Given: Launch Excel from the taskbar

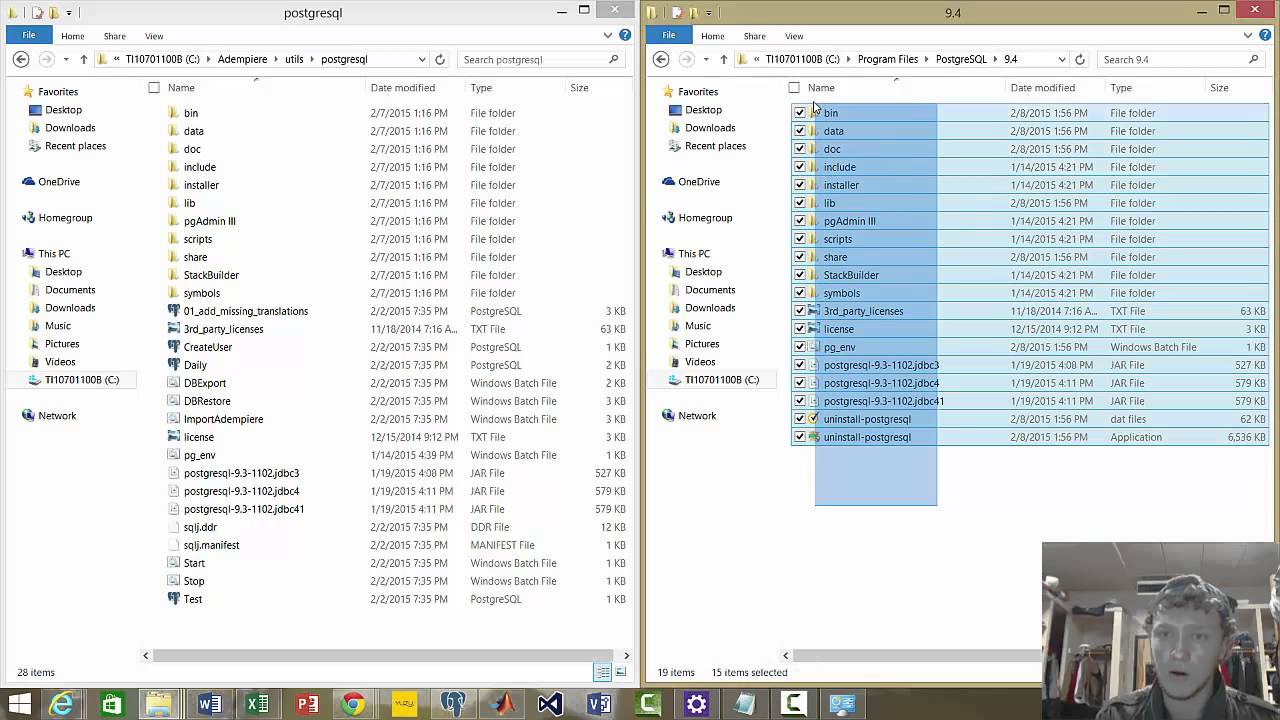Looking at the screenshot, I should click(x=258, y=704).
